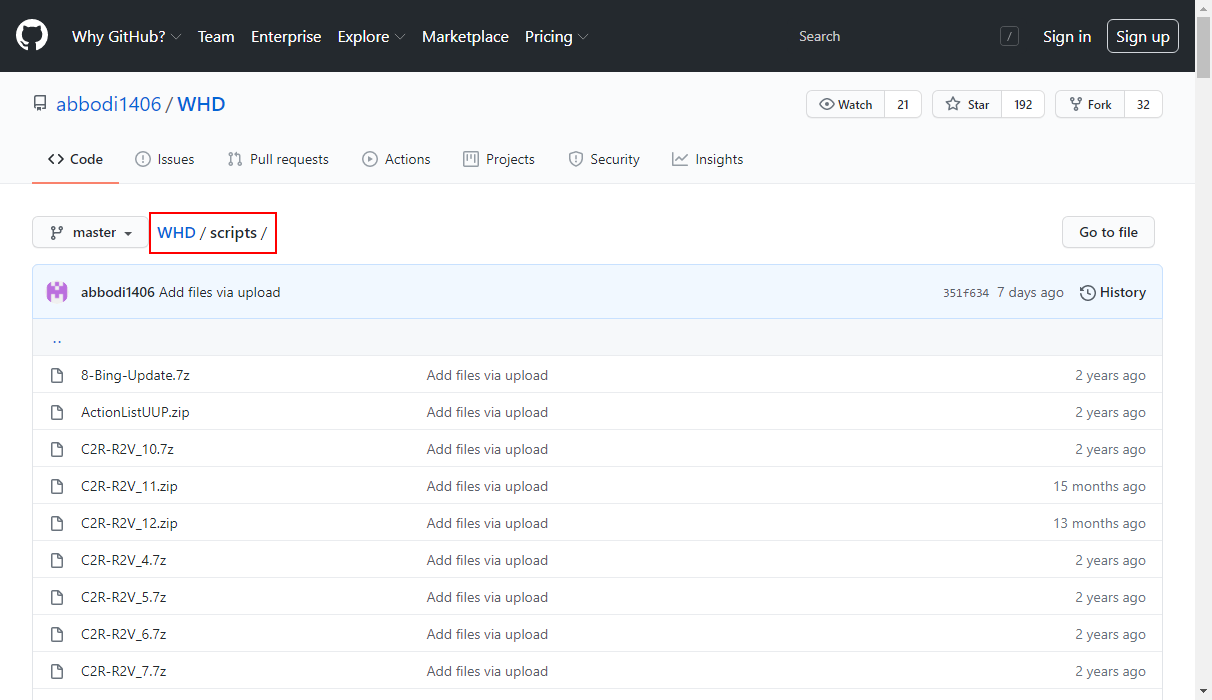This screenshot has height=700, width=1212.
Task: Click commit message in the 8-Bing-Update.7z row
Action: point(487,375)
